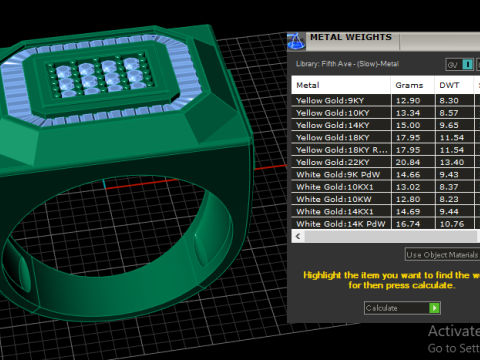The height and width of the screenshot is (360, 480).
Task: Select the Yellow Gold:9KY row
Action: (x=386, y=100)
